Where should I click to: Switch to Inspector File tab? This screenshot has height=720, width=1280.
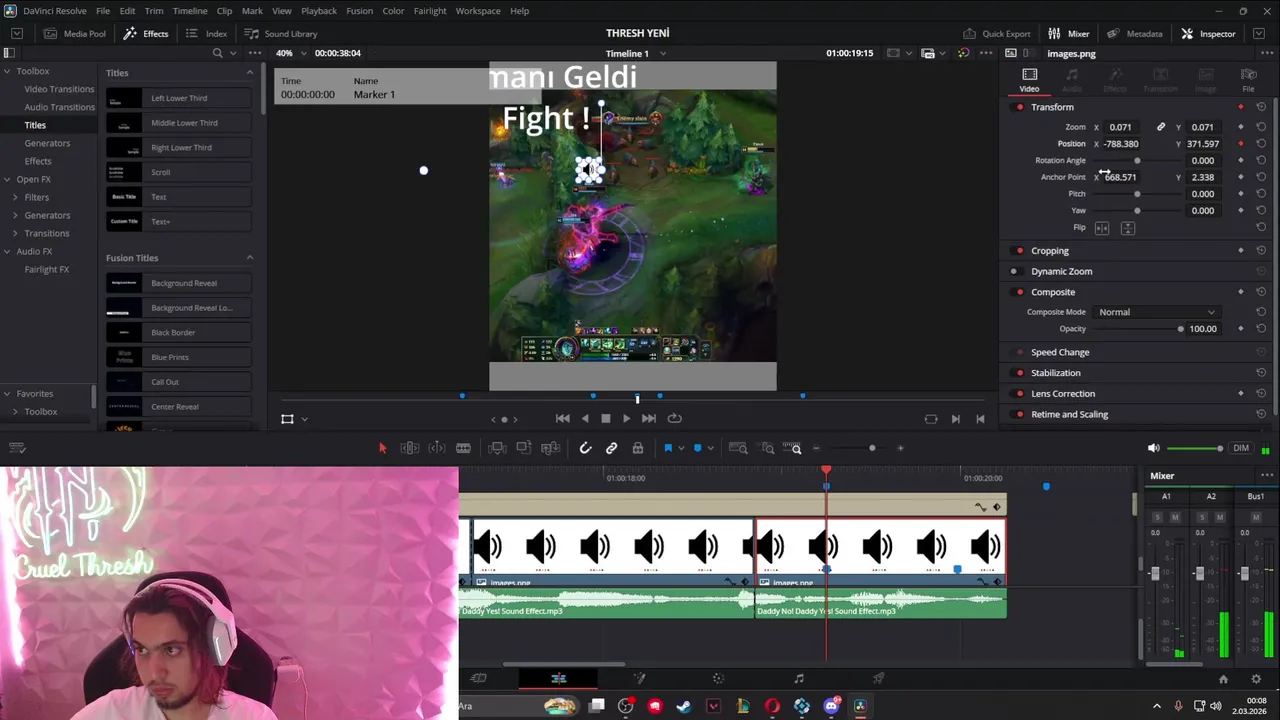tap(1248, 80)
